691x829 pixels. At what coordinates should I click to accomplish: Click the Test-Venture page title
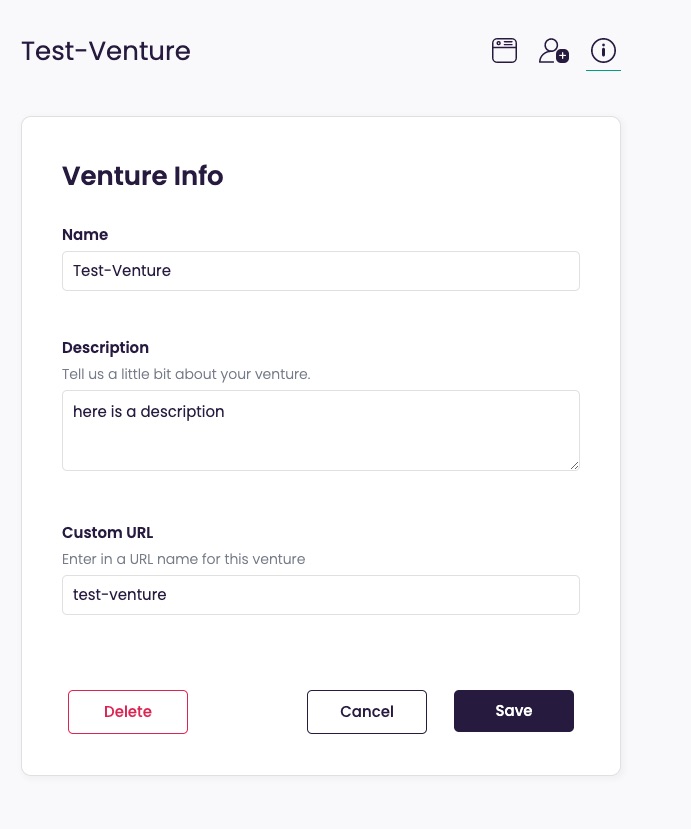coord(106,51)
